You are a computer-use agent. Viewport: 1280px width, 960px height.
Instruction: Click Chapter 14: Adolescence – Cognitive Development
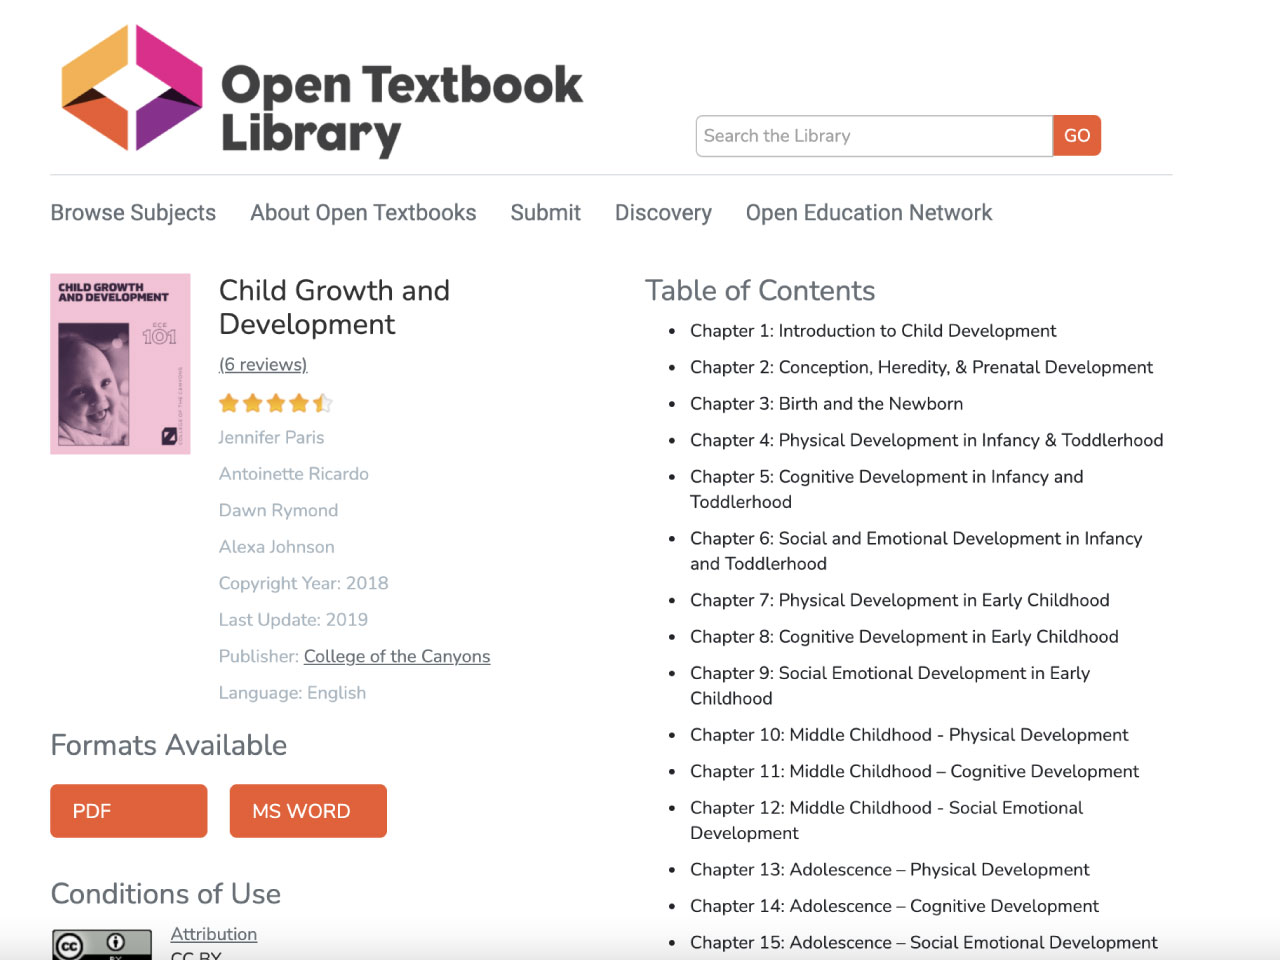point(894,906)
